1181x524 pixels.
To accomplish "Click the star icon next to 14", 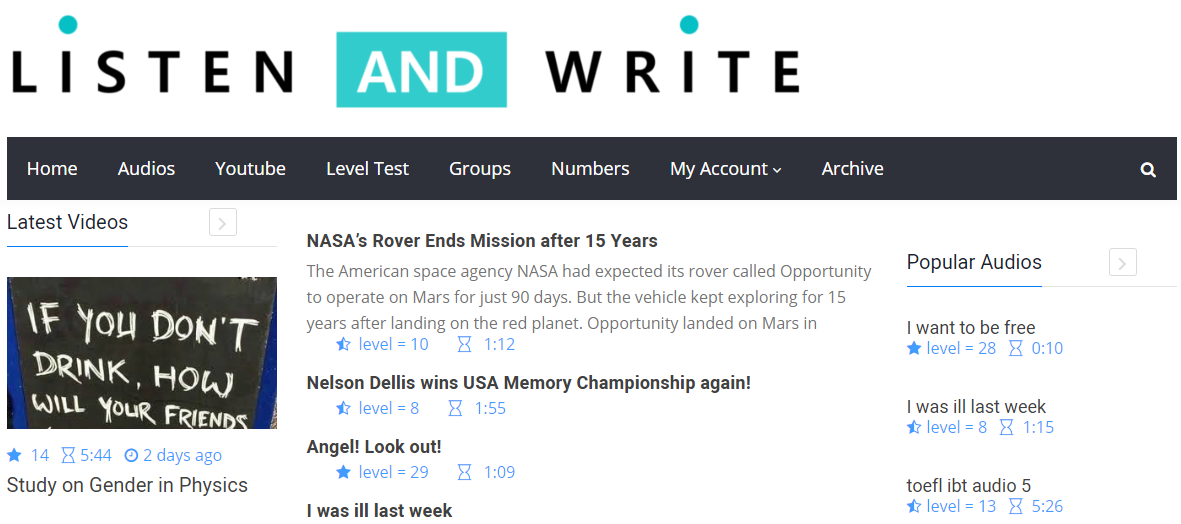I will click(x=14, y=456).
